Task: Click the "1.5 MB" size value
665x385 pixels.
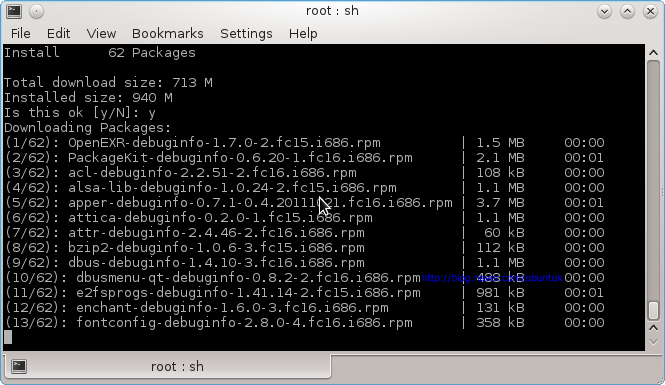Action: coord(500,143)
